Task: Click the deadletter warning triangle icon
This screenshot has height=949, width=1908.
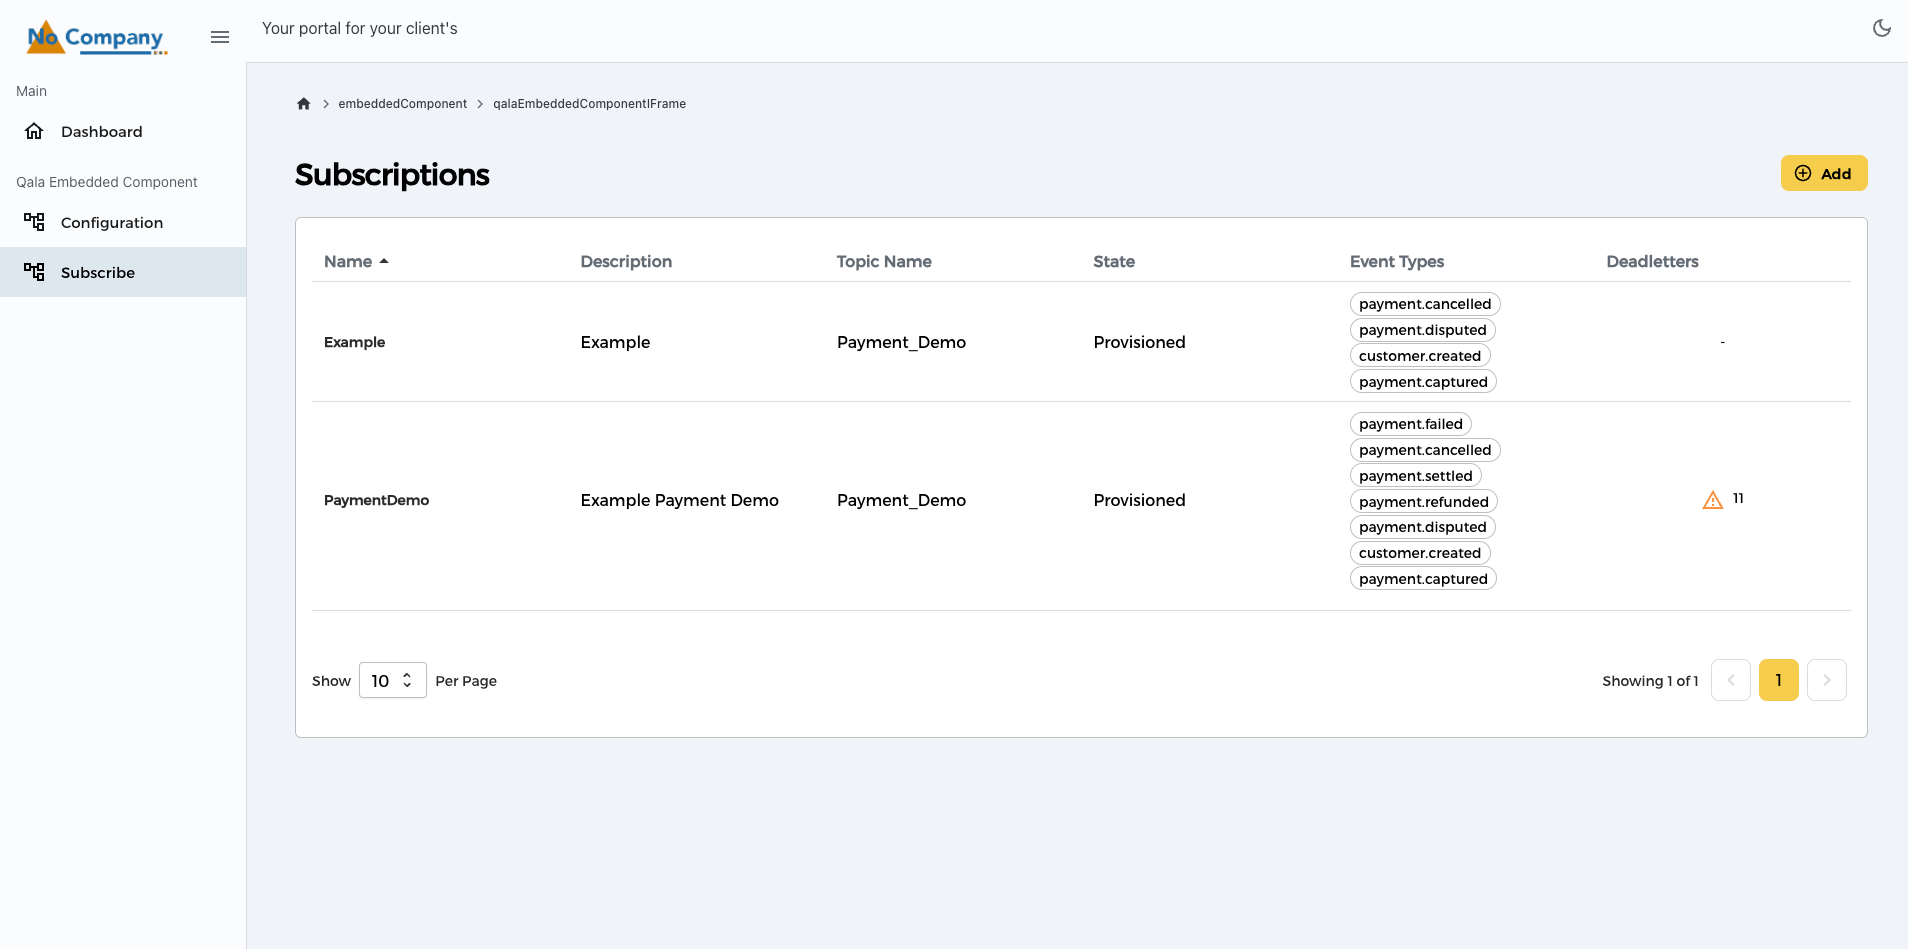Action: coord(1712,500)
